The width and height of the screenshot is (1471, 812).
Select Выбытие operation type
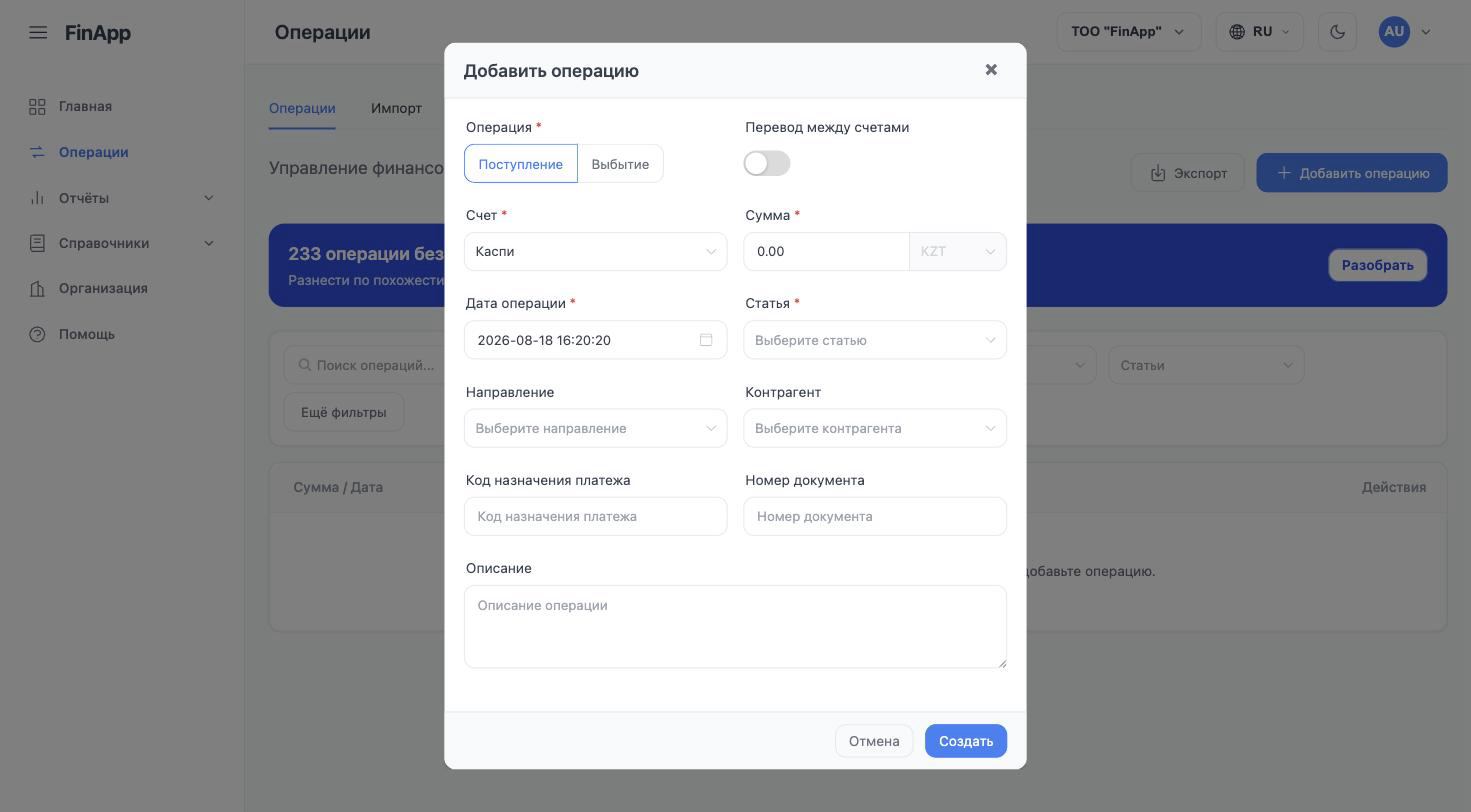click(620, 164)
